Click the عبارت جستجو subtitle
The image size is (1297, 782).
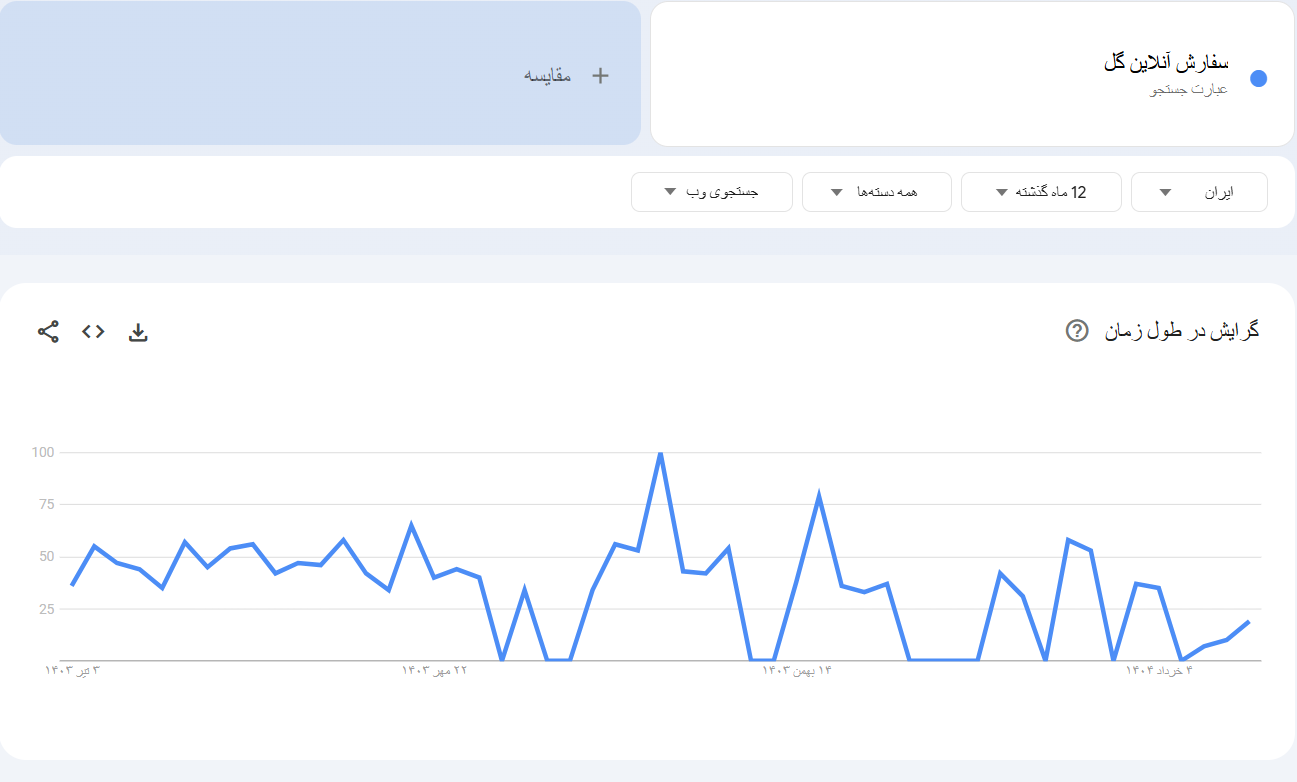point(1189,90)
